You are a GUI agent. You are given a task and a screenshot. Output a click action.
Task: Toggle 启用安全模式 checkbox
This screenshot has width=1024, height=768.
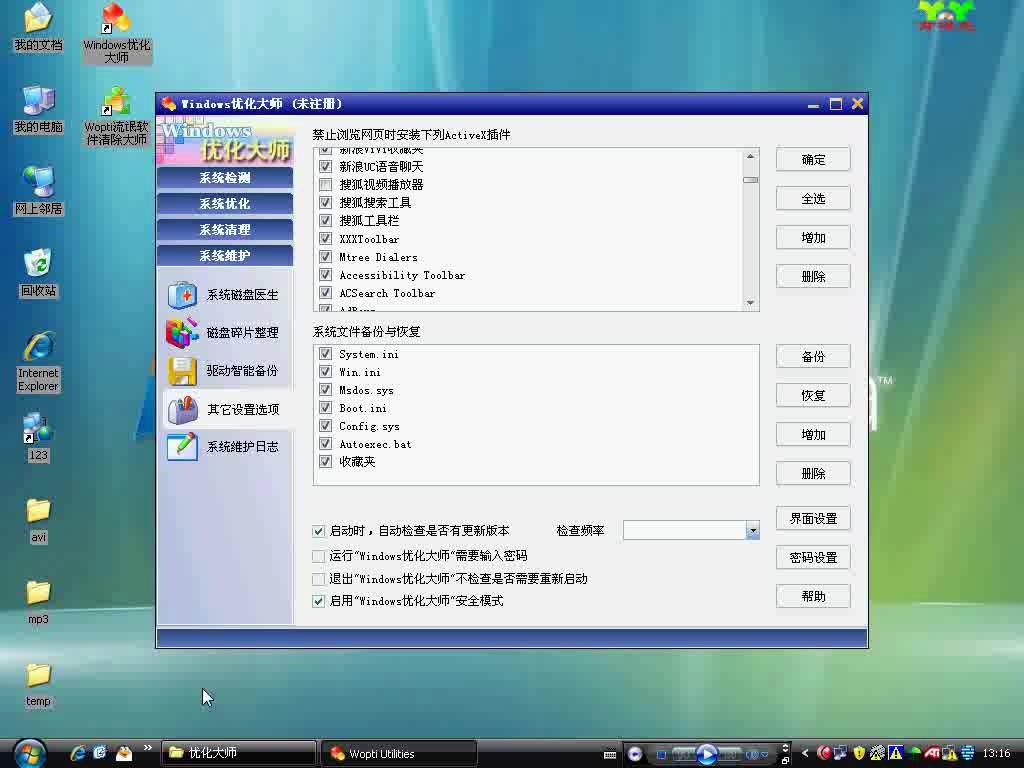[x=318, y=601]
